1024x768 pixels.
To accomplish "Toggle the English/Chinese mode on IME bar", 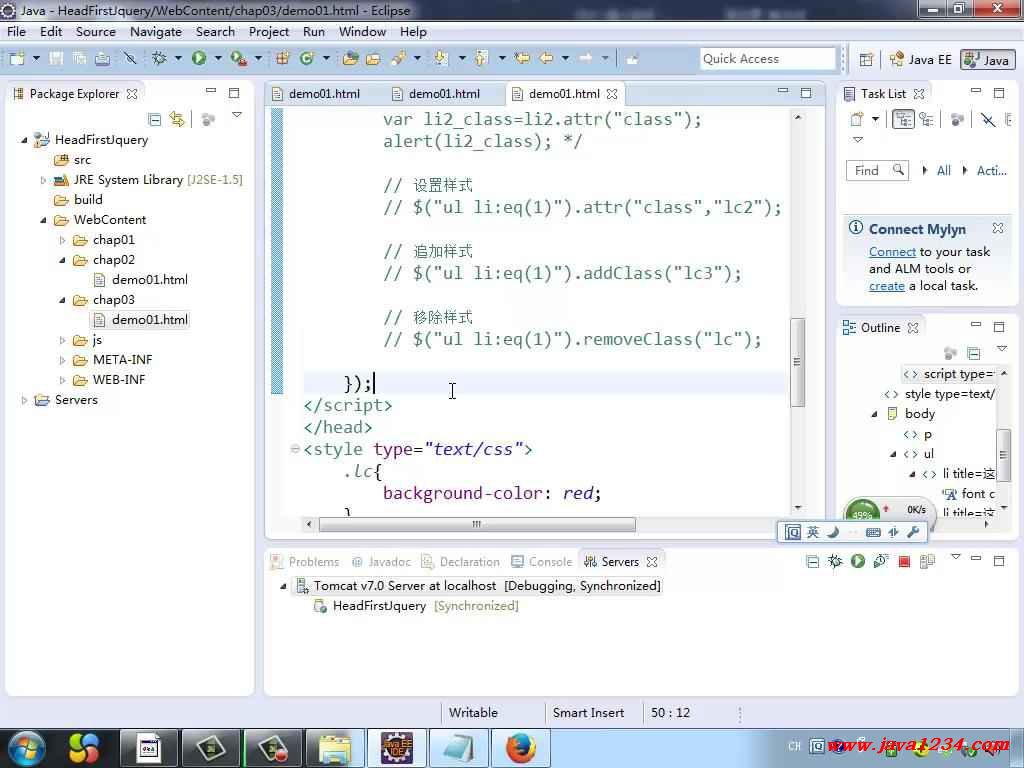I will point(812,532).
